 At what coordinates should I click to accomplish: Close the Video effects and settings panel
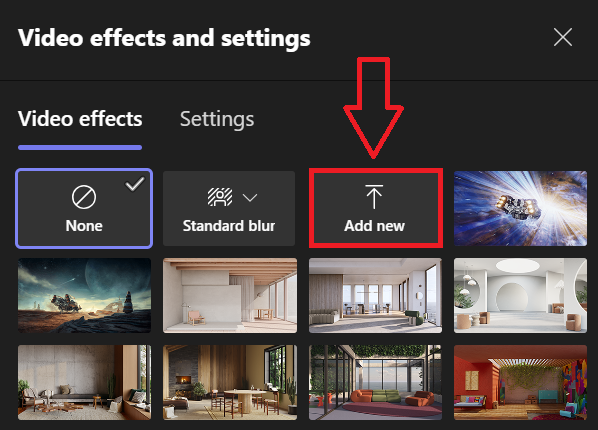(x=563, y=37)
